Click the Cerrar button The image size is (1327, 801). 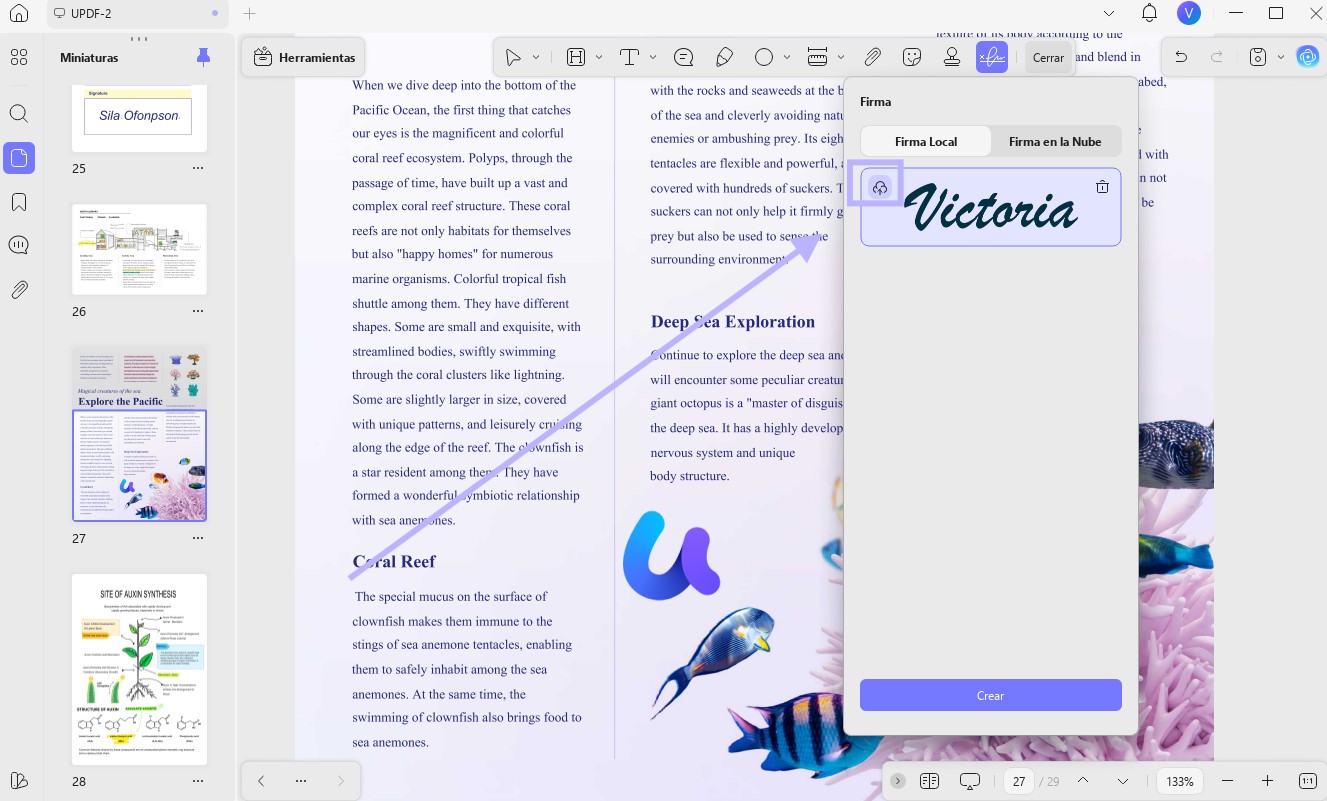click(1048, 57)
